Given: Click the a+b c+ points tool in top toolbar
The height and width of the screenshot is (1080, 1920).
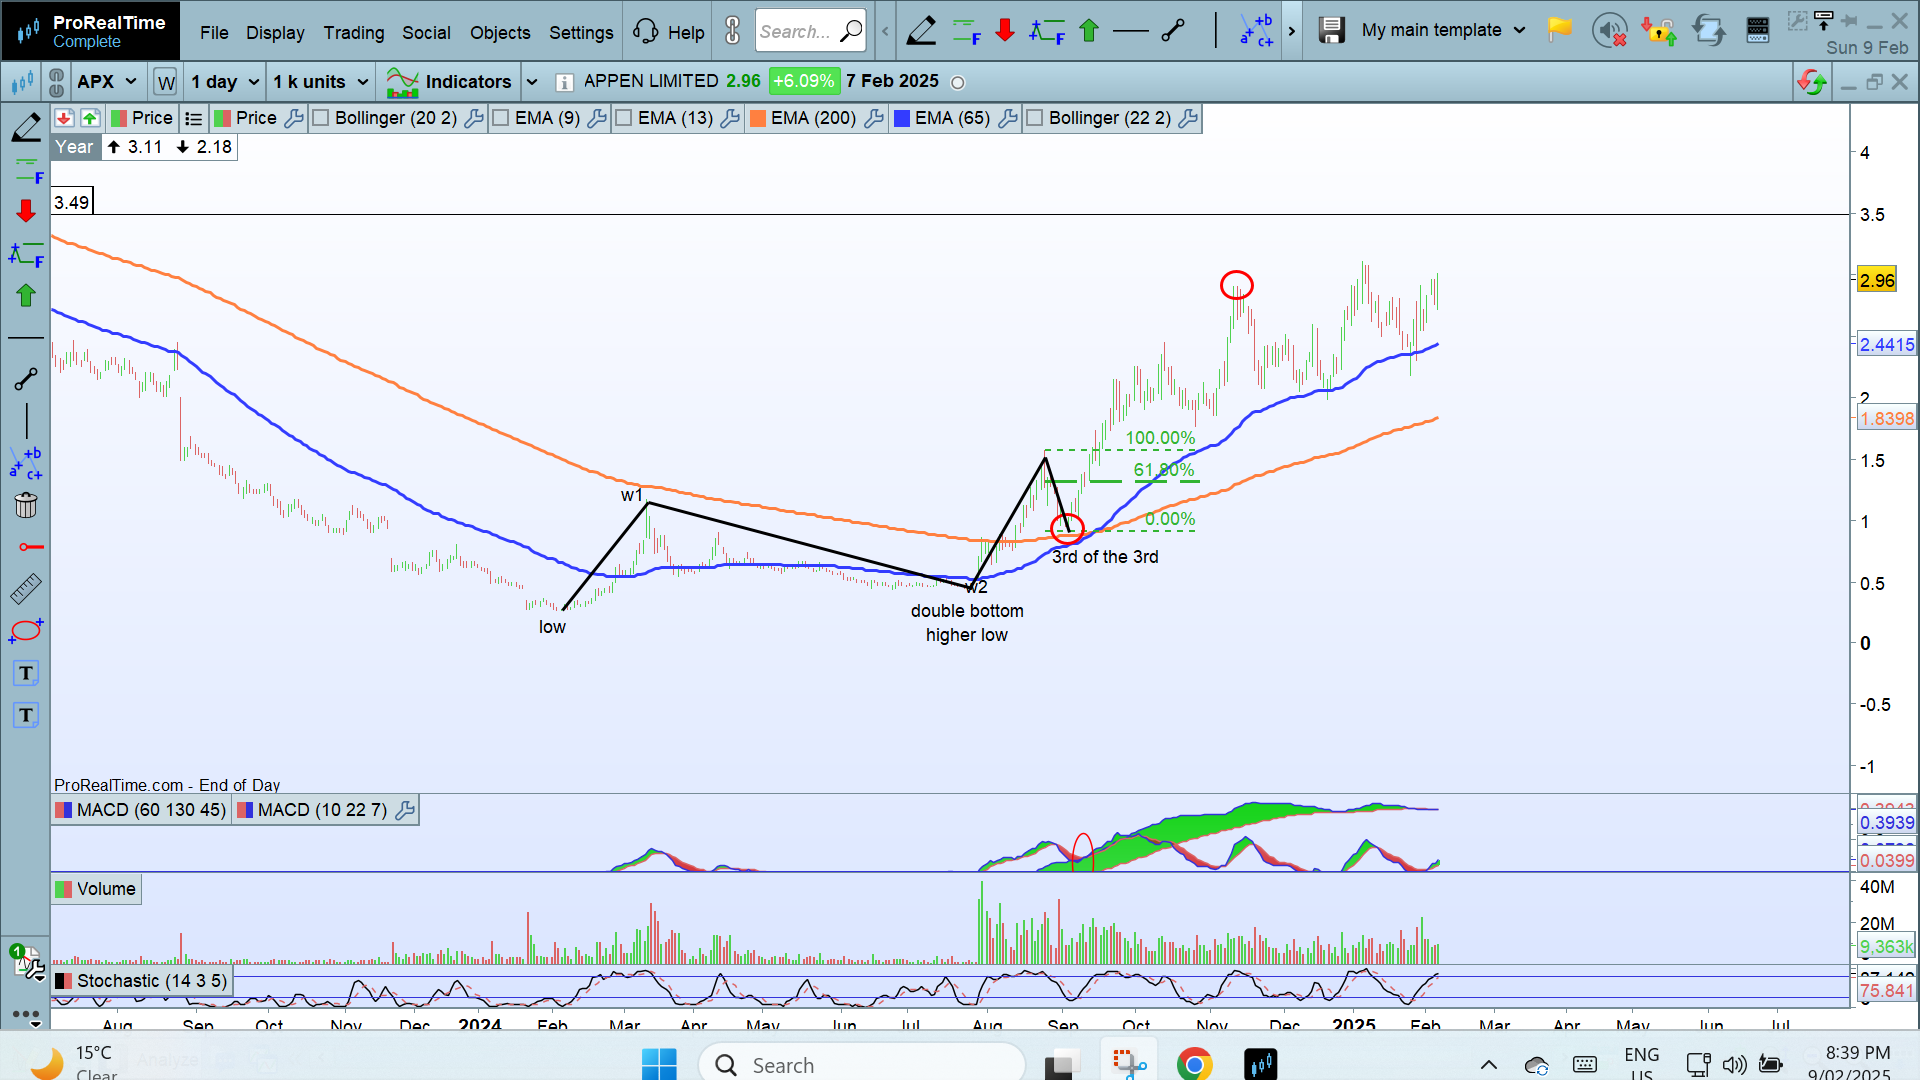Looking at the screenshot, I should [1257, 31].
